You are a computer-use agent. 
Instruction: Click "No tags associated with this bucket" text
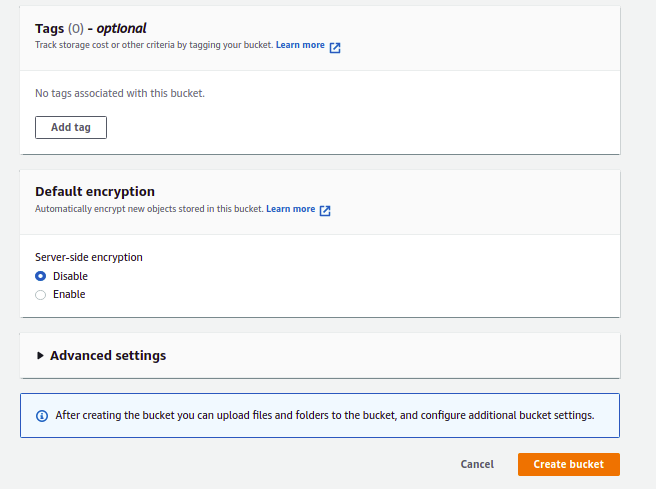point(120,93)
